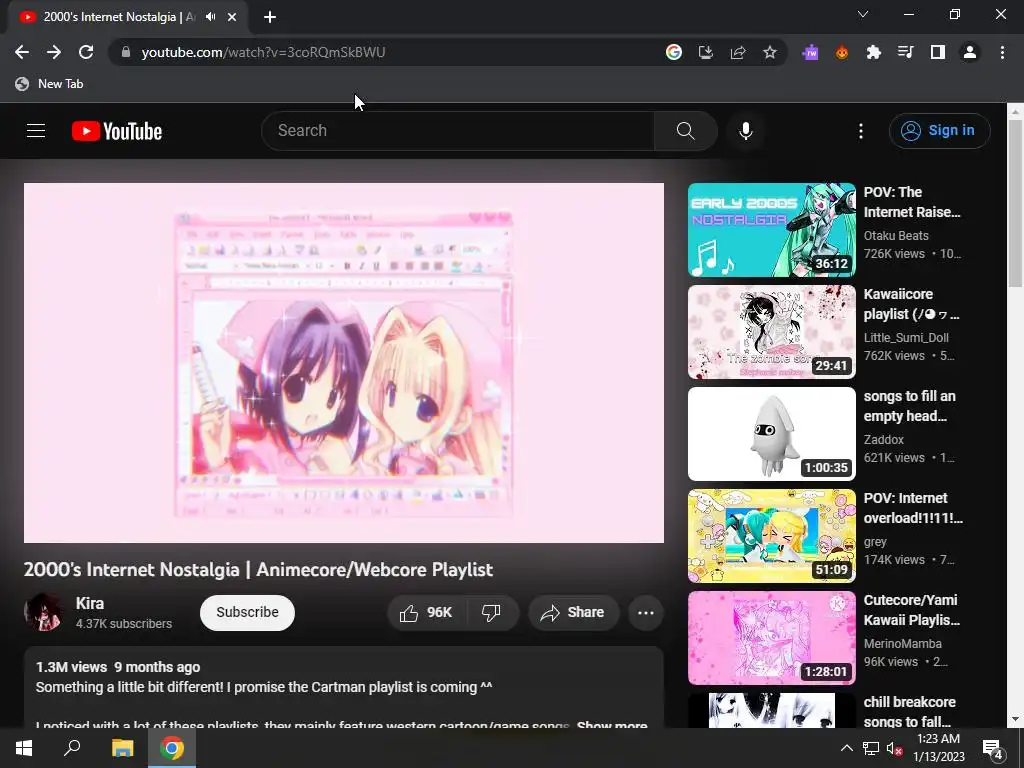Click the address bar URL
Screen dimensions: 1024x768
point(263,52)
